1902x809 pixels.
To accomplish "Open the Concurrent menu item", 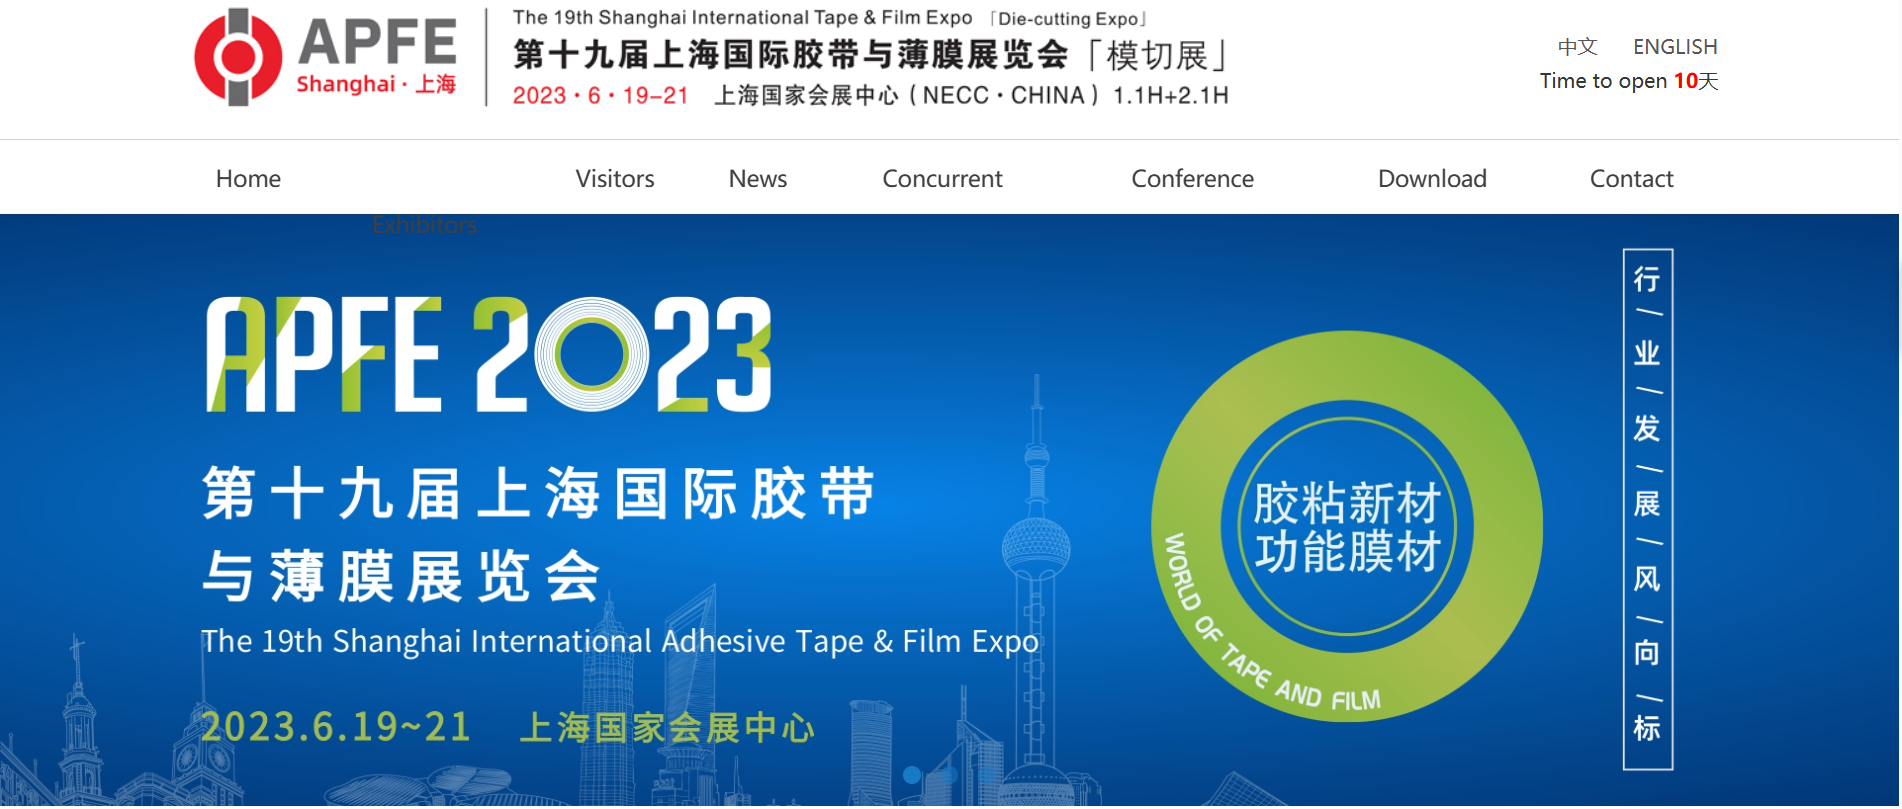I will pos(942,178).
